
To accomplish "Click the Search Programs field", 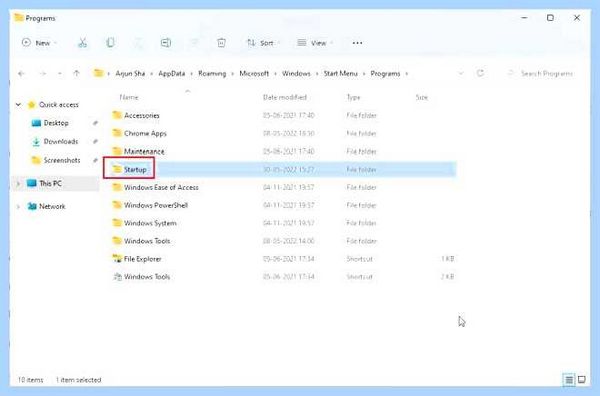I will point(540,73).
